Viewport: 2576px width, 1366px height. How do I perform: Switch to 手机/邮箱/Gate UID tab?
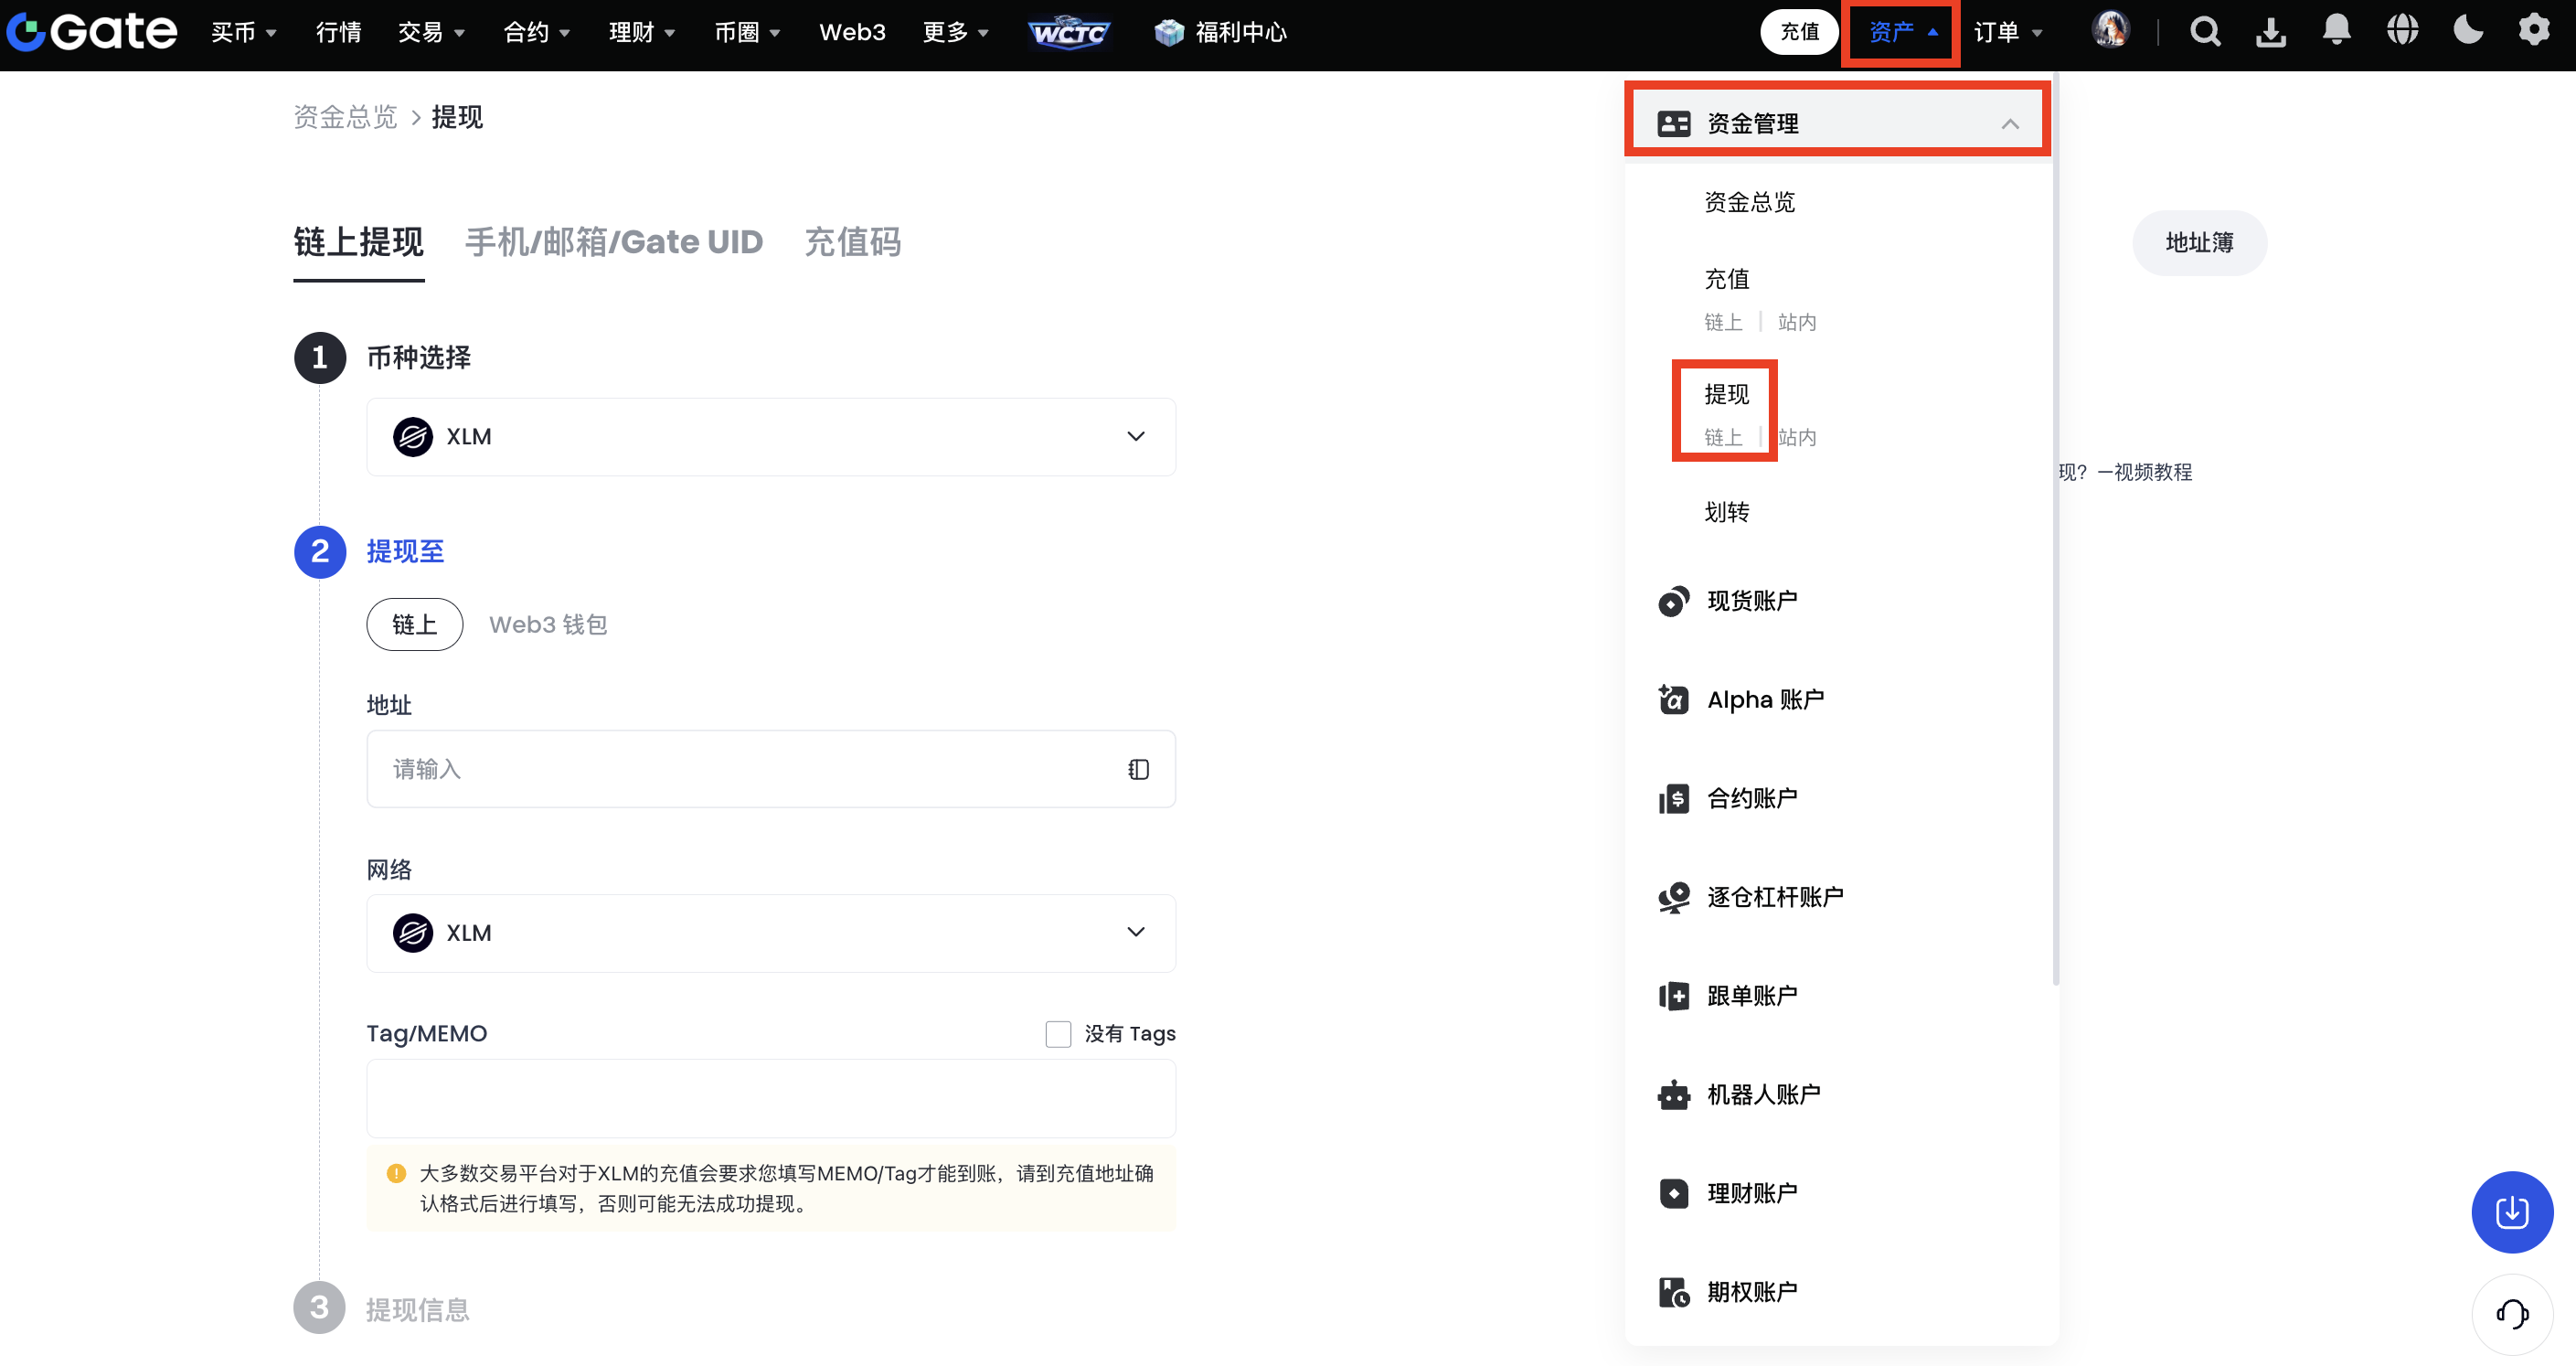613,242
